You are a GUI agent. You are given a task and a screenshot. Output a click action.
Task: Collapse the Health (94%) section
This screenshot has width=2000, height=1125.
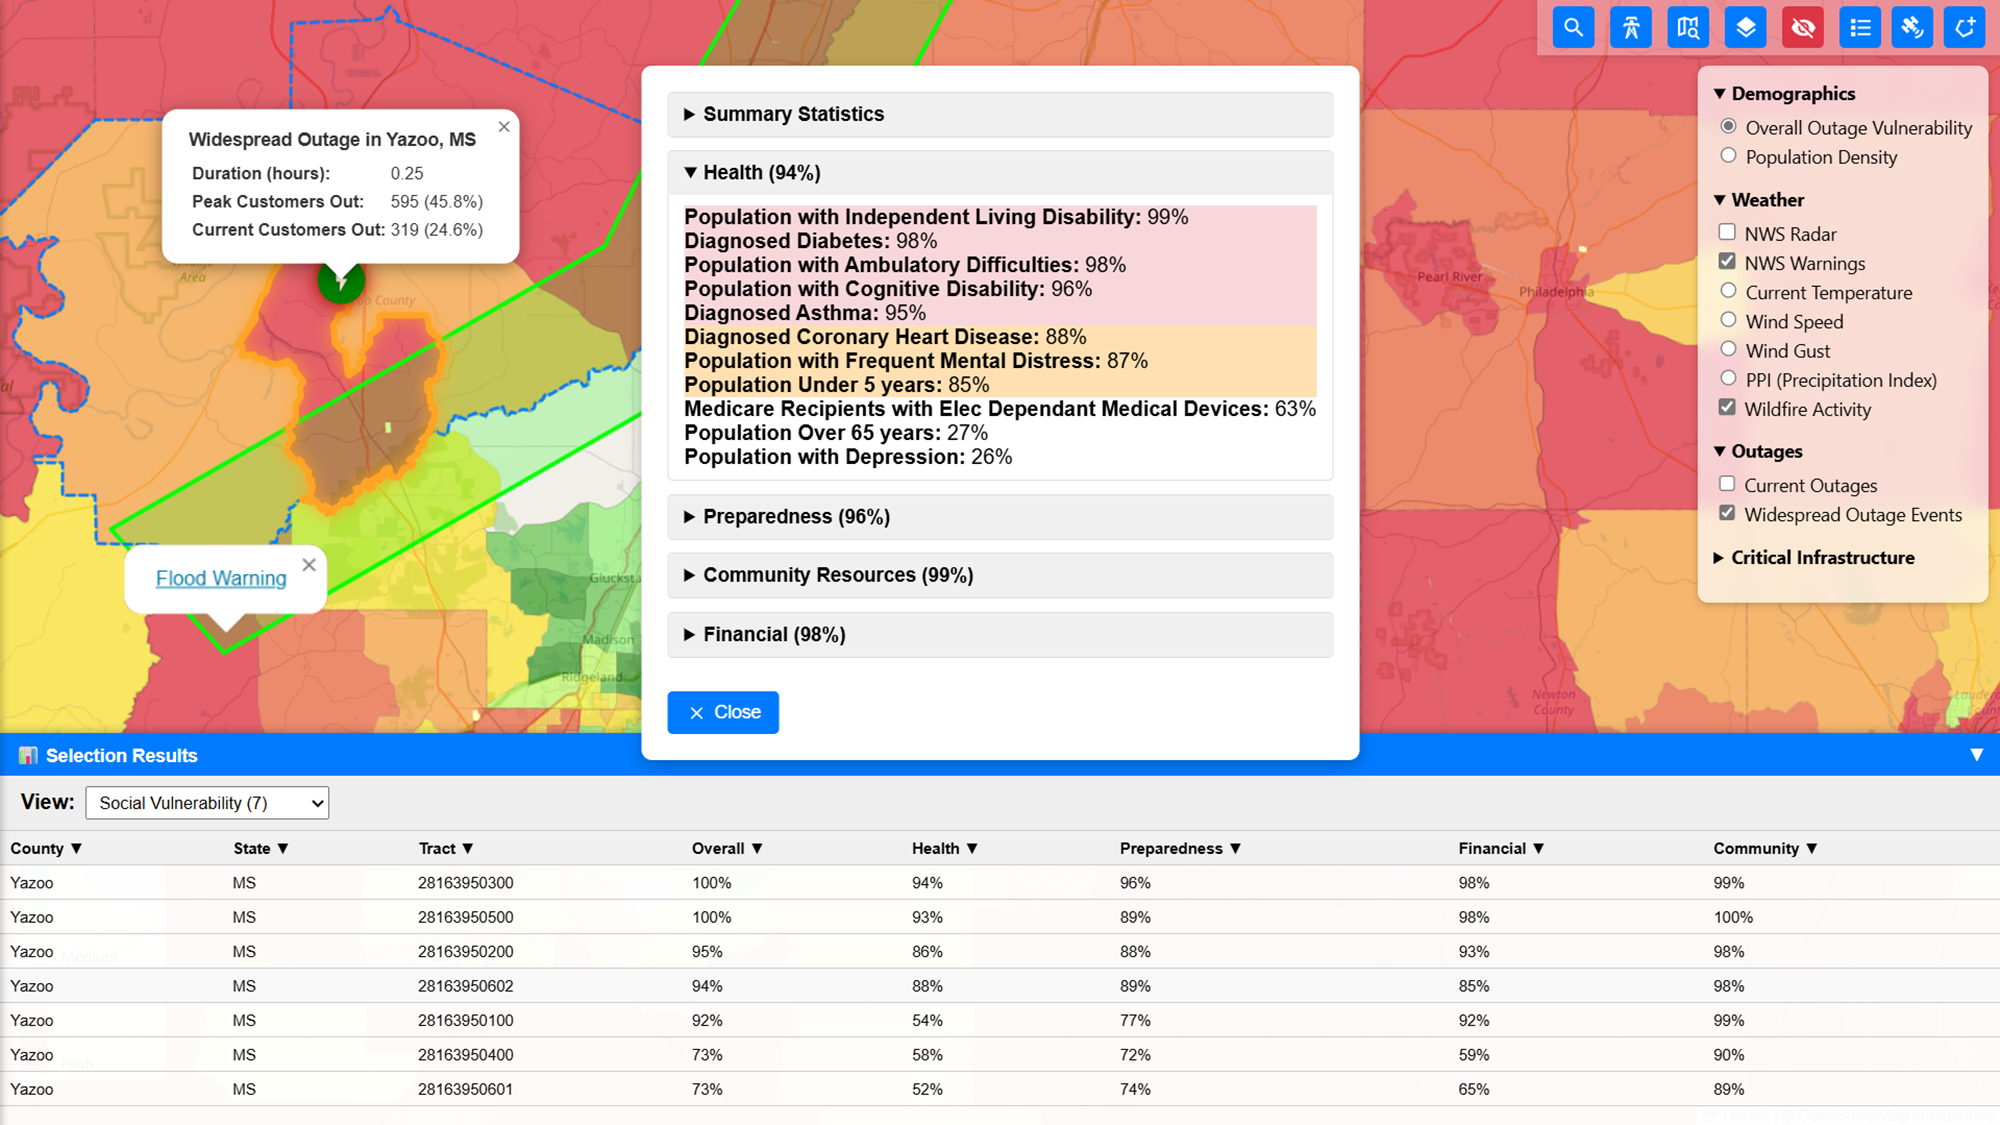[x=1000, y=173]
